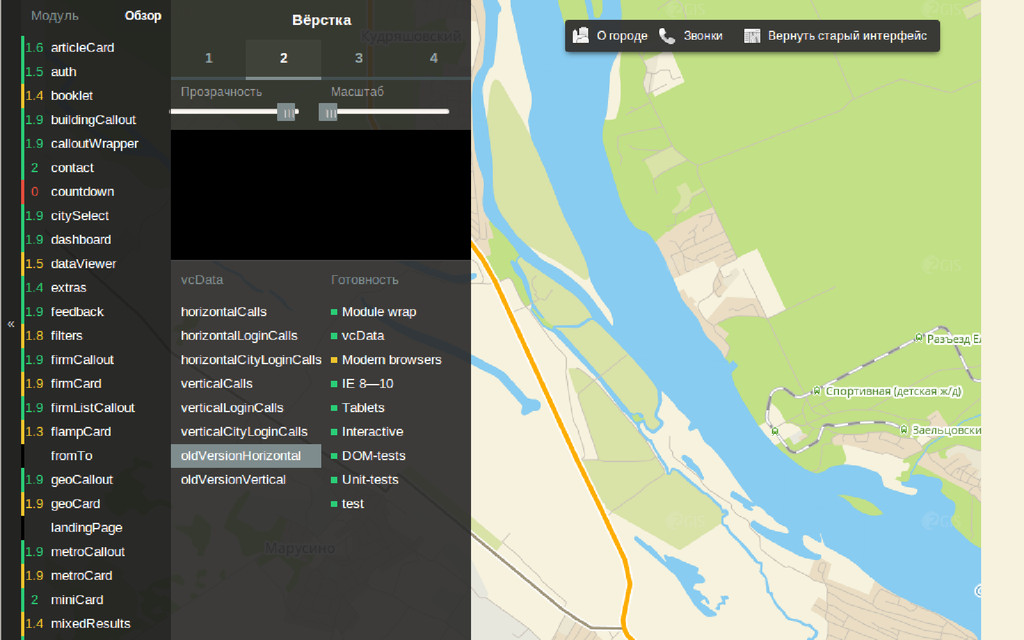Choose the horizontalCityLoginCalls vcData entry

[251, 360]
